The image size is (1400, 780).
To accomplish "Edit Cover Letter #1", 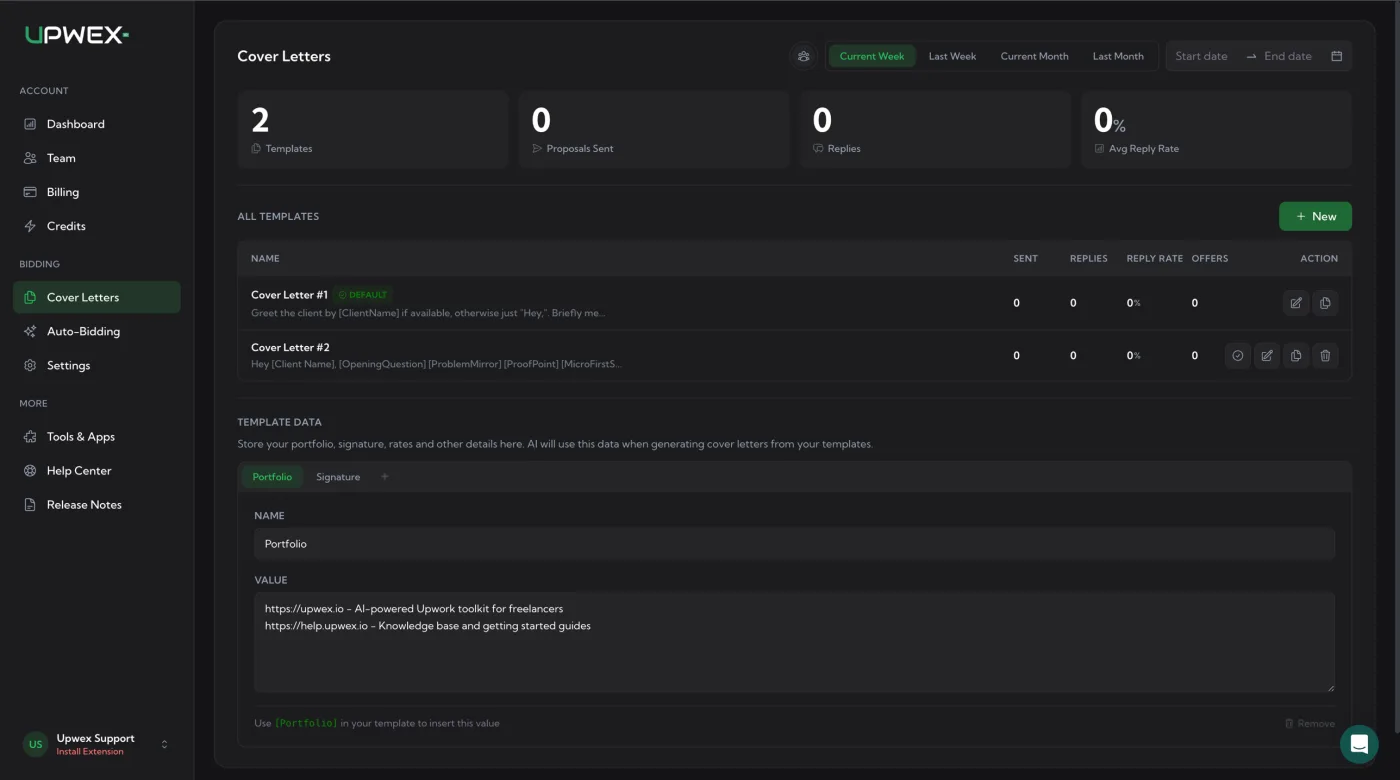I will coord(1296,303).
